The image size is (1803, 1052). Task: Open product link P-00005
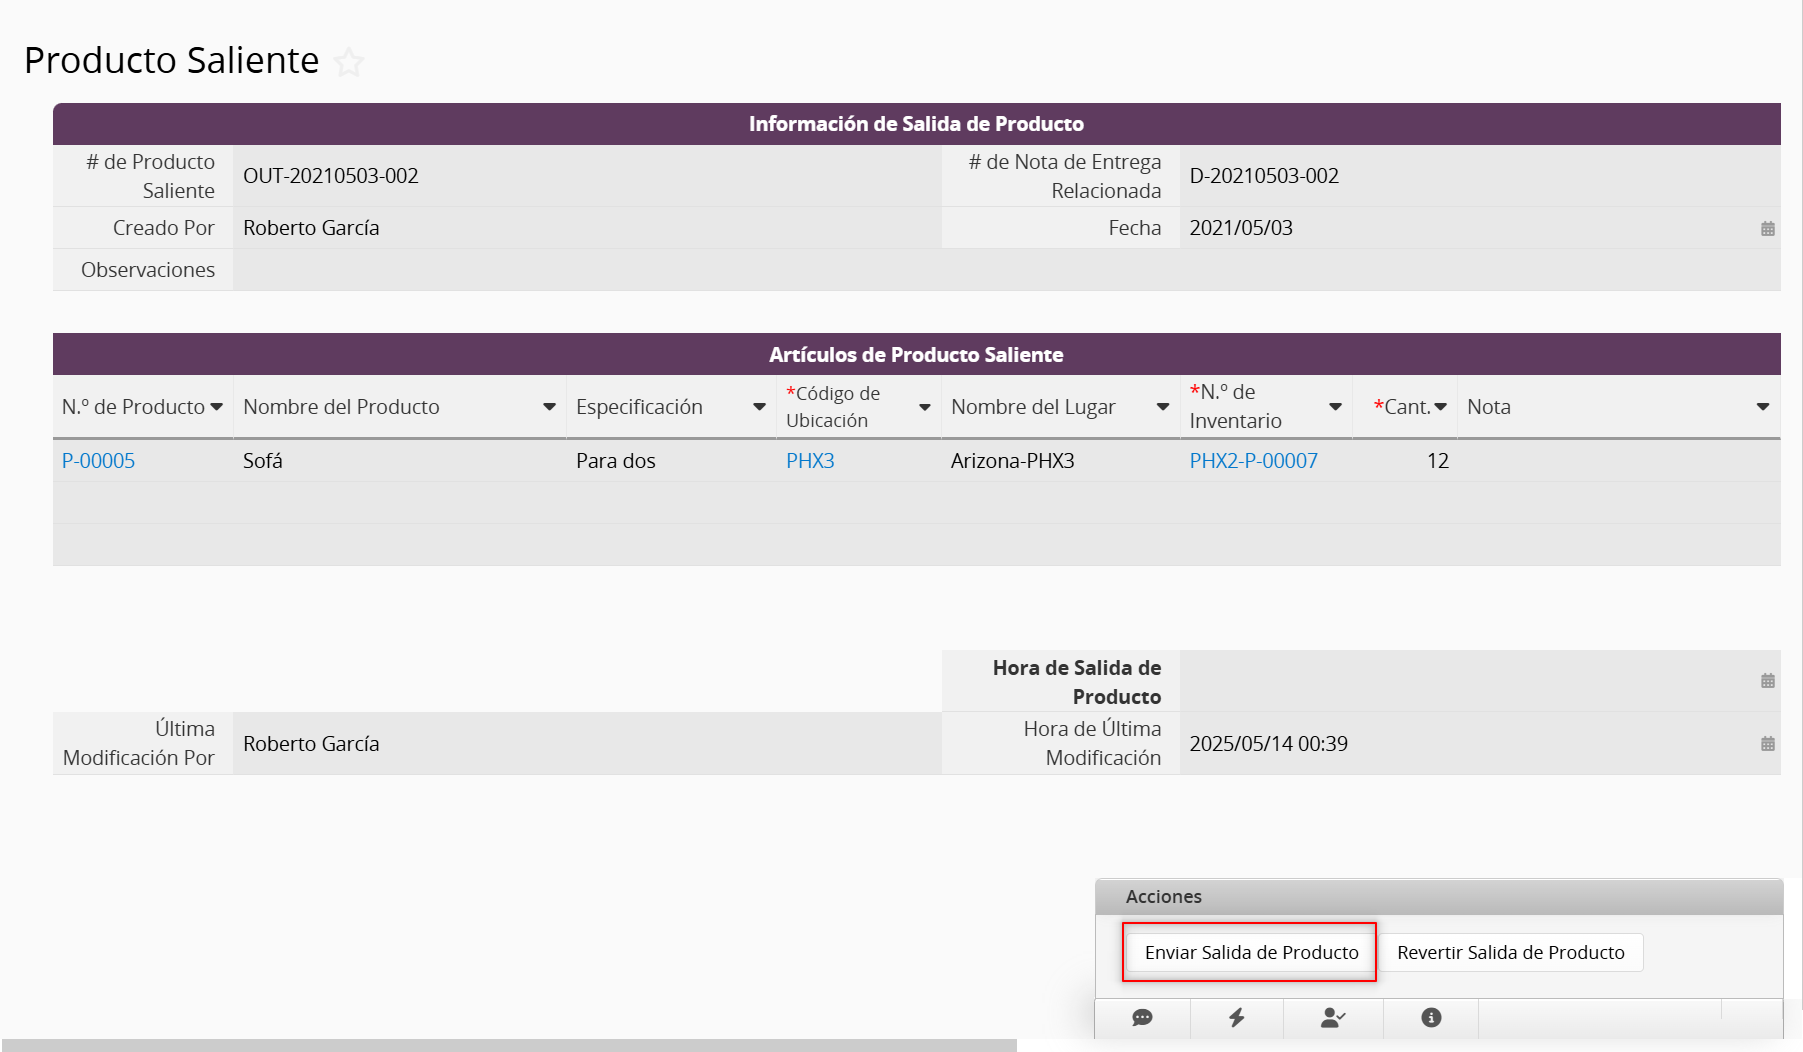click(98, 461)
